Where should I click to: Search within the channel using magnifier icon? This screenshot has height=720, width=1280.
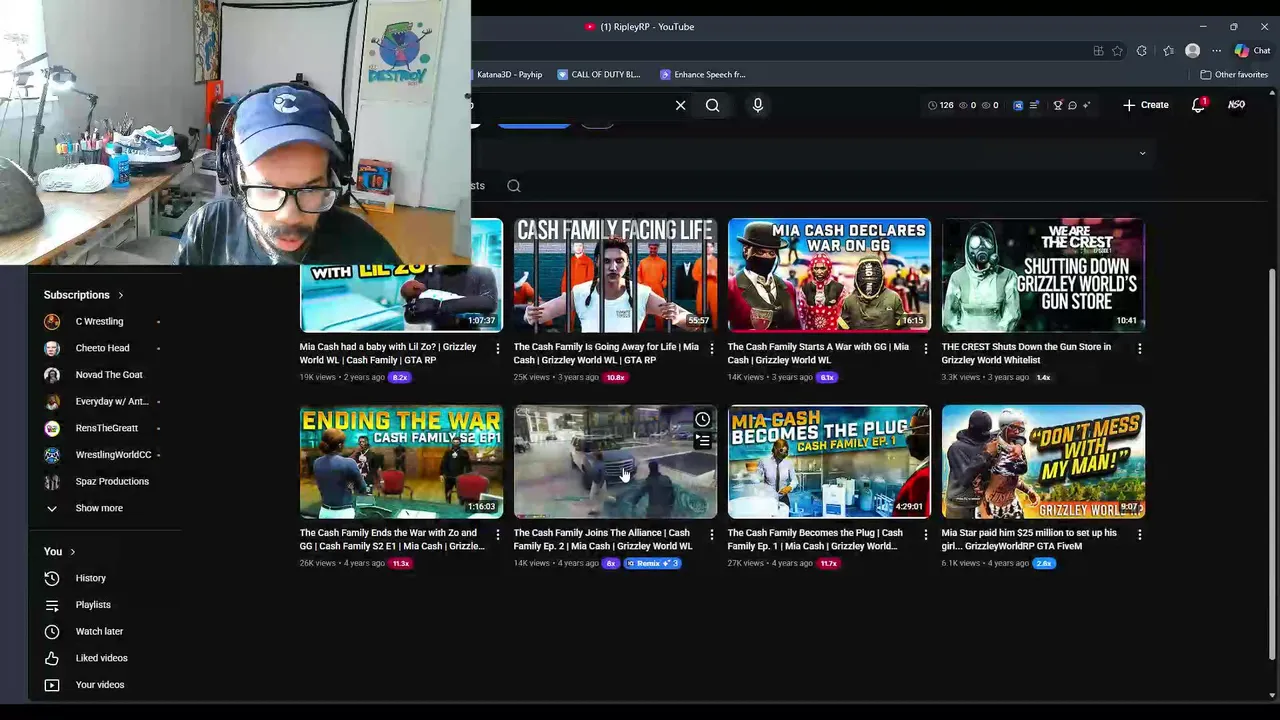(x=514, y=185)
